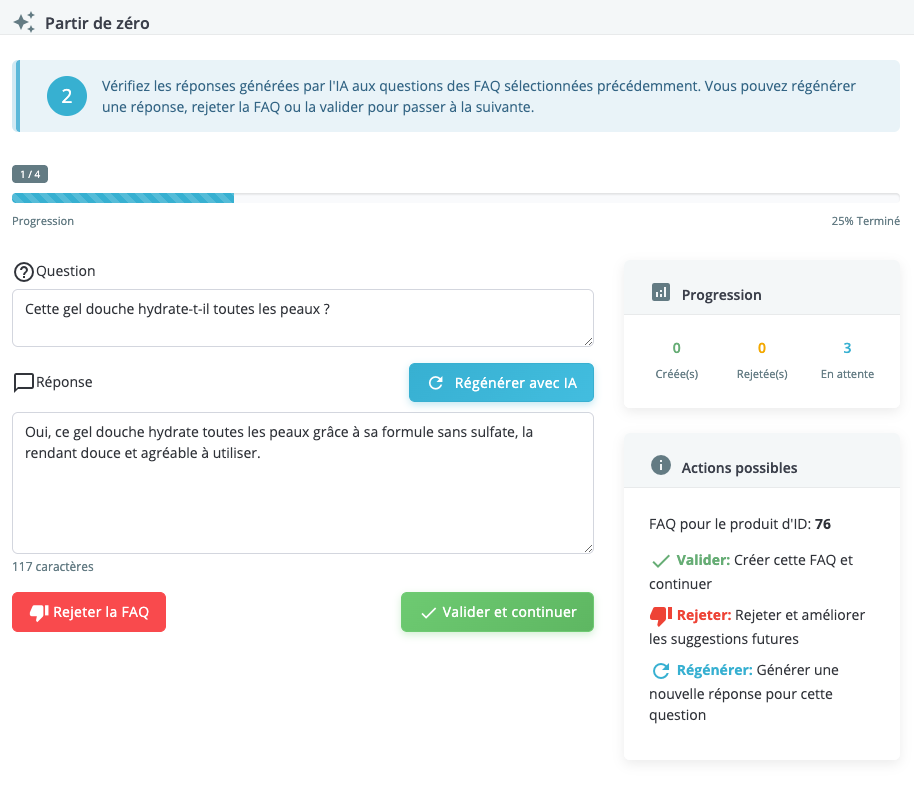The width and height of the screenshot is (914, 787).
Task: Click the chart icon in Progression card
Action: [660, 293]
